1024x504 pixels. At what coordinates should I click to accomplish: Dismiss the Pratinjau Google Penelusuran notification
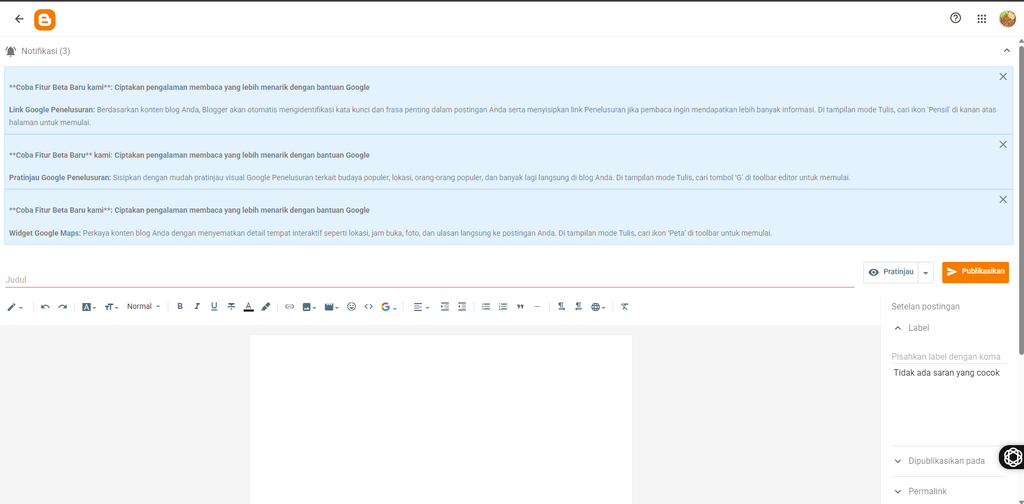(x=1003, y=144)
